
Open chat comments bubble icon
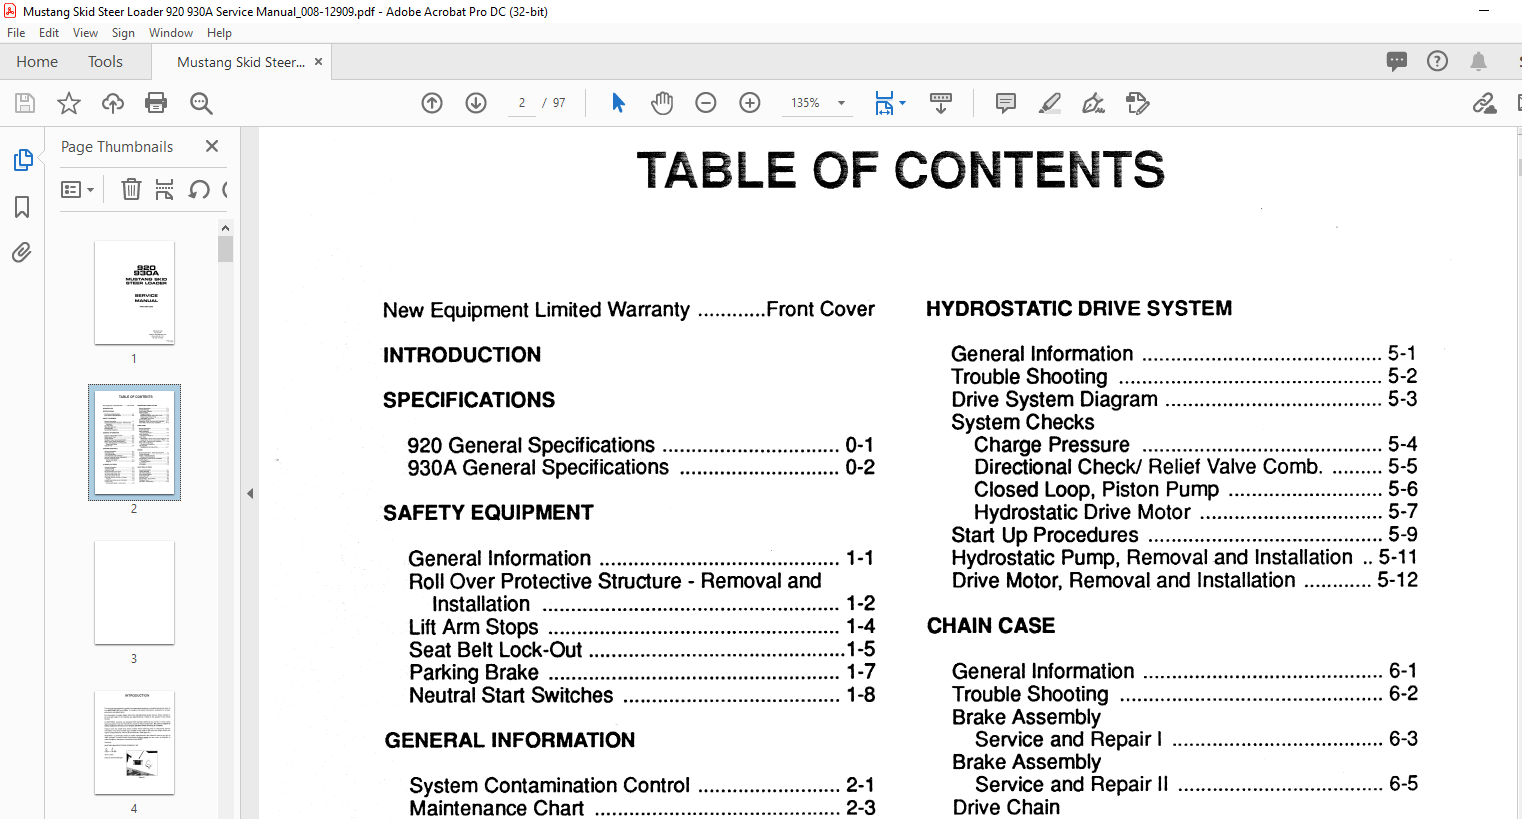point(1397,61)
